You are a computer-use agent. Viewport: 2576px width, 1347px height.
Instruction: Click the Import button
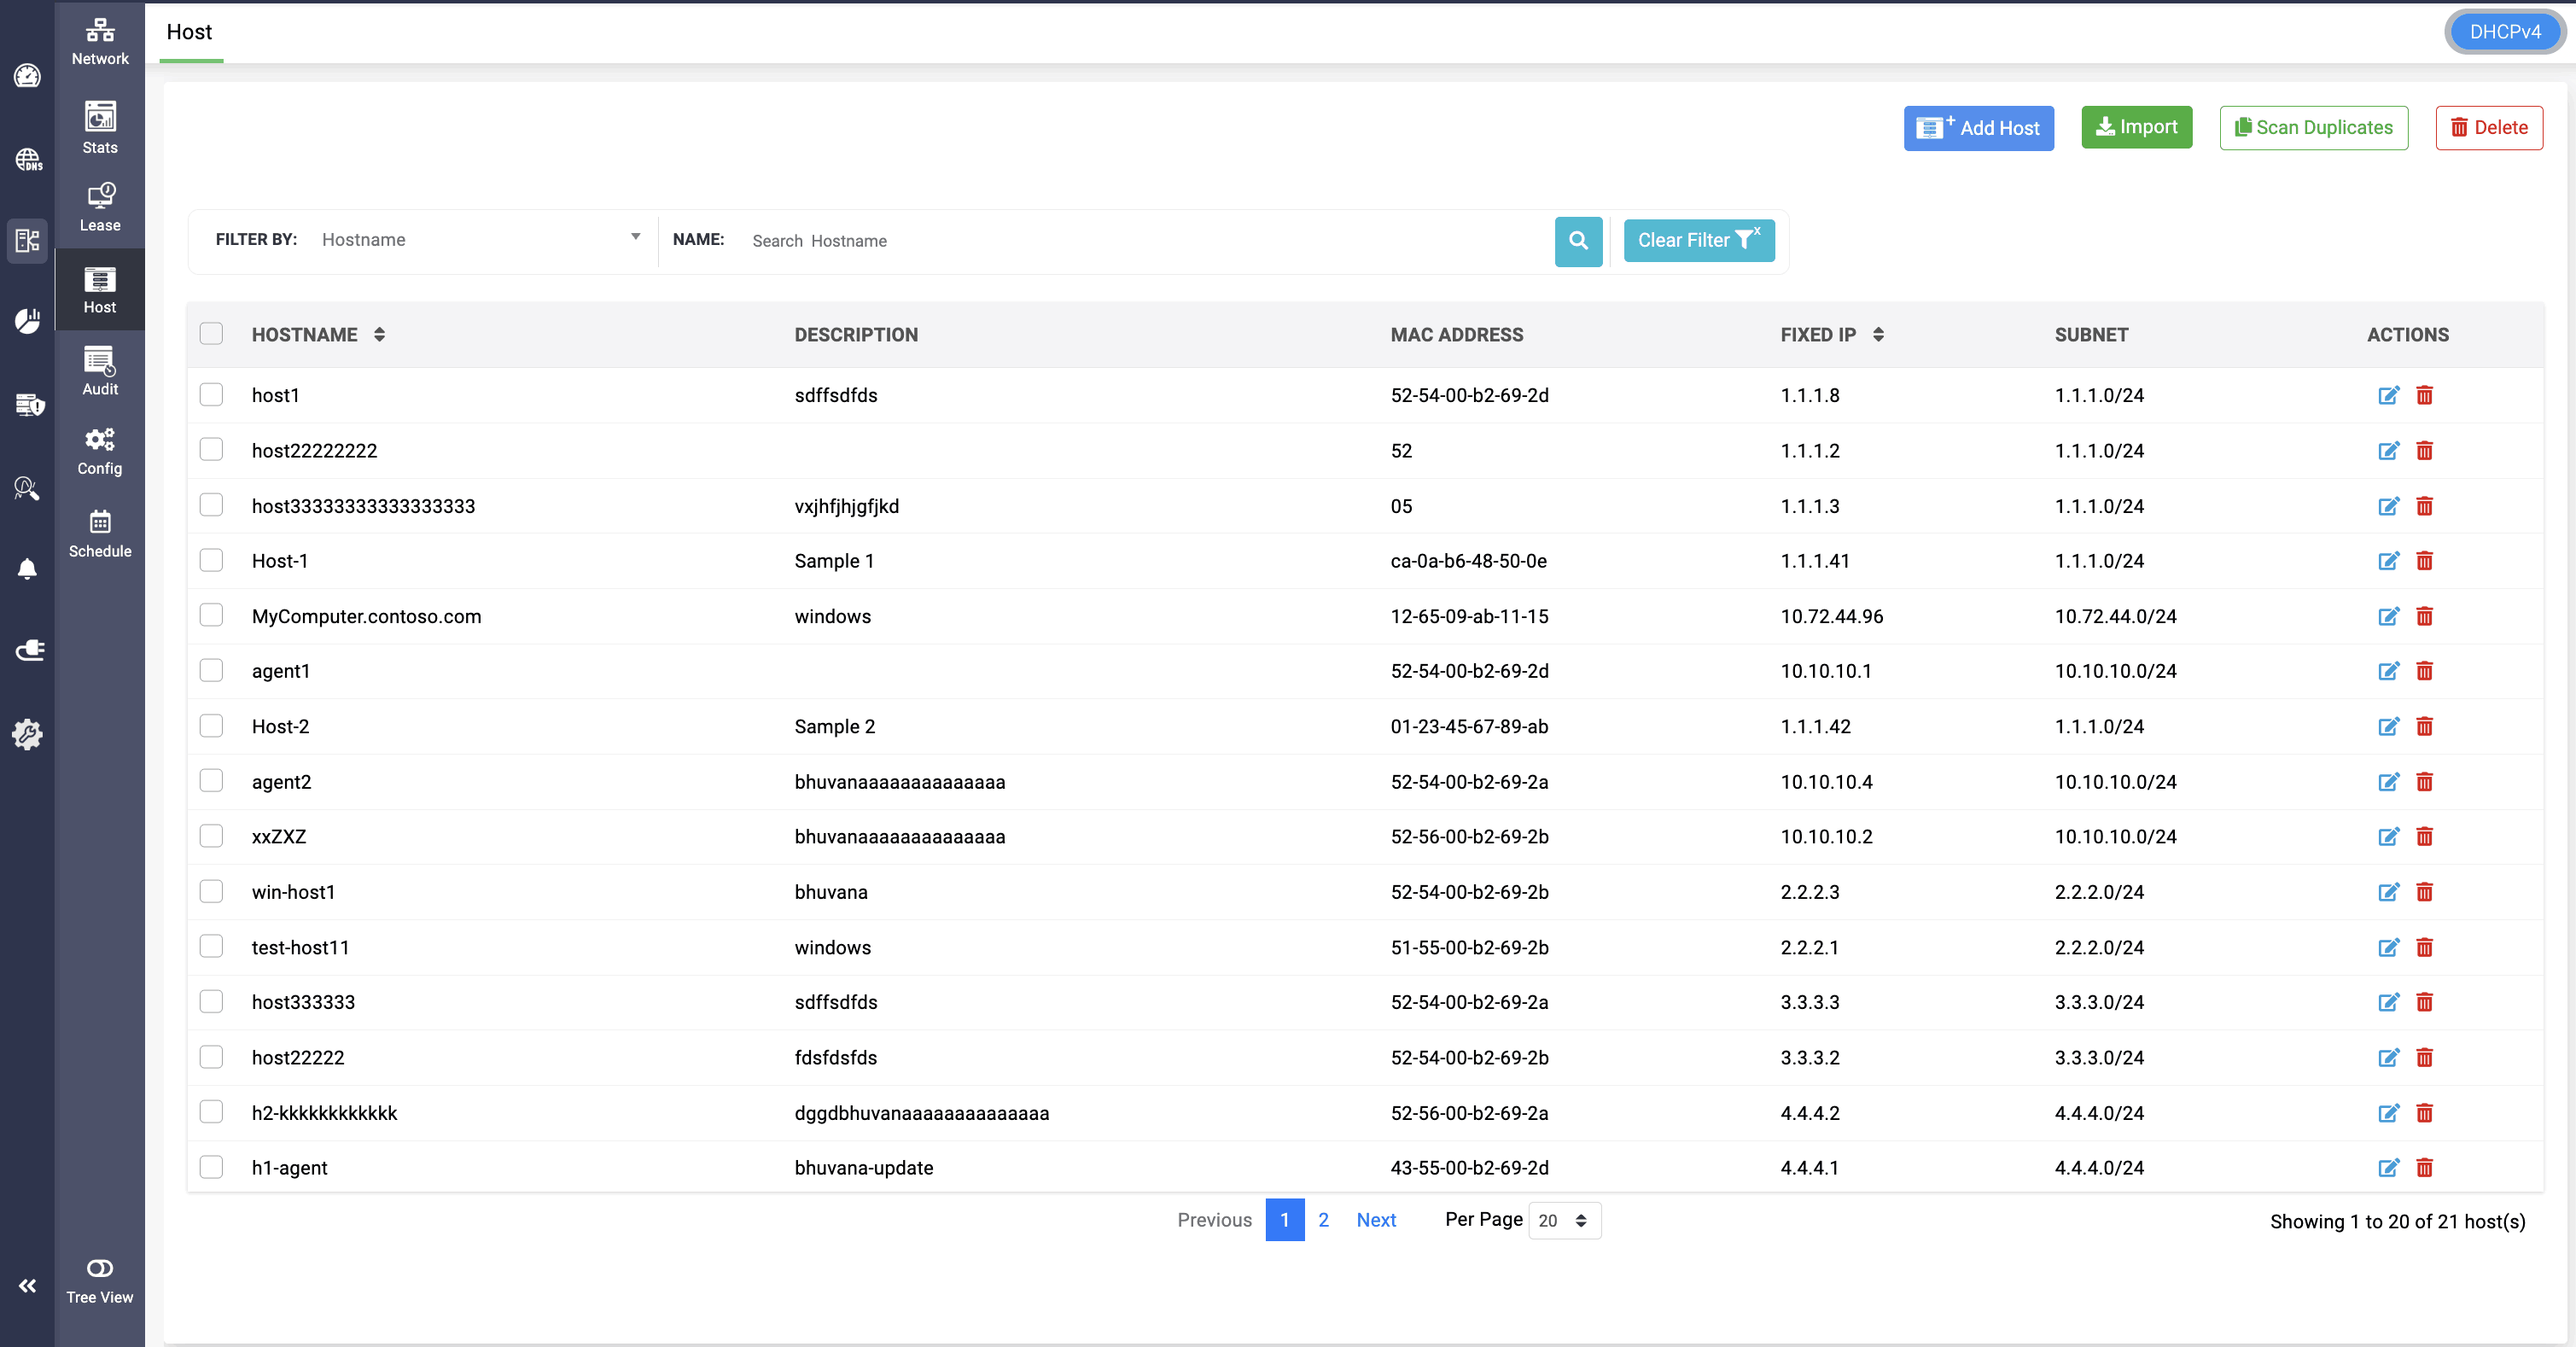point(2137,127)
